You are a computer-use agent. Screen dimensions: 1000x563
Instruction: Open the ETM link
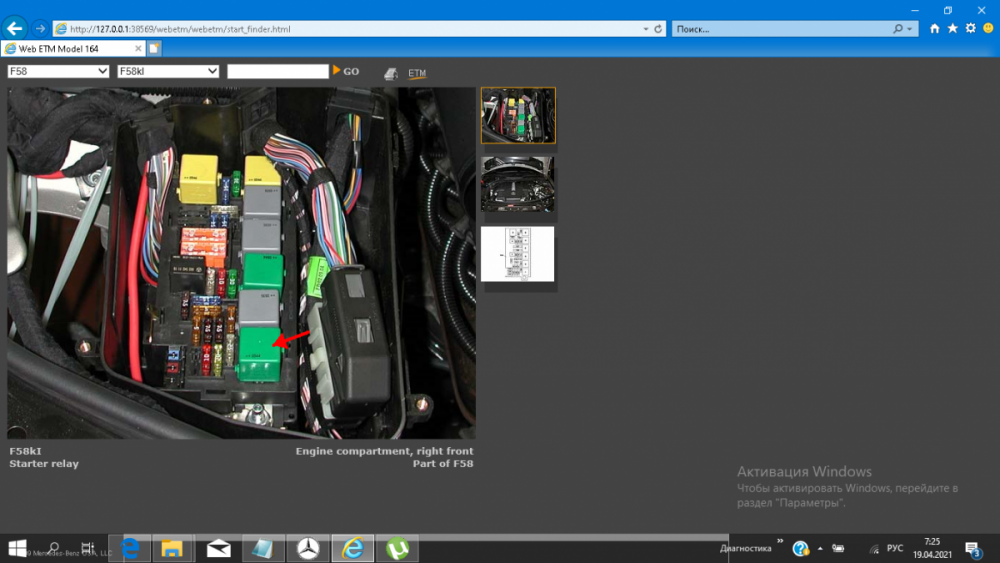(x=417, y=73)
